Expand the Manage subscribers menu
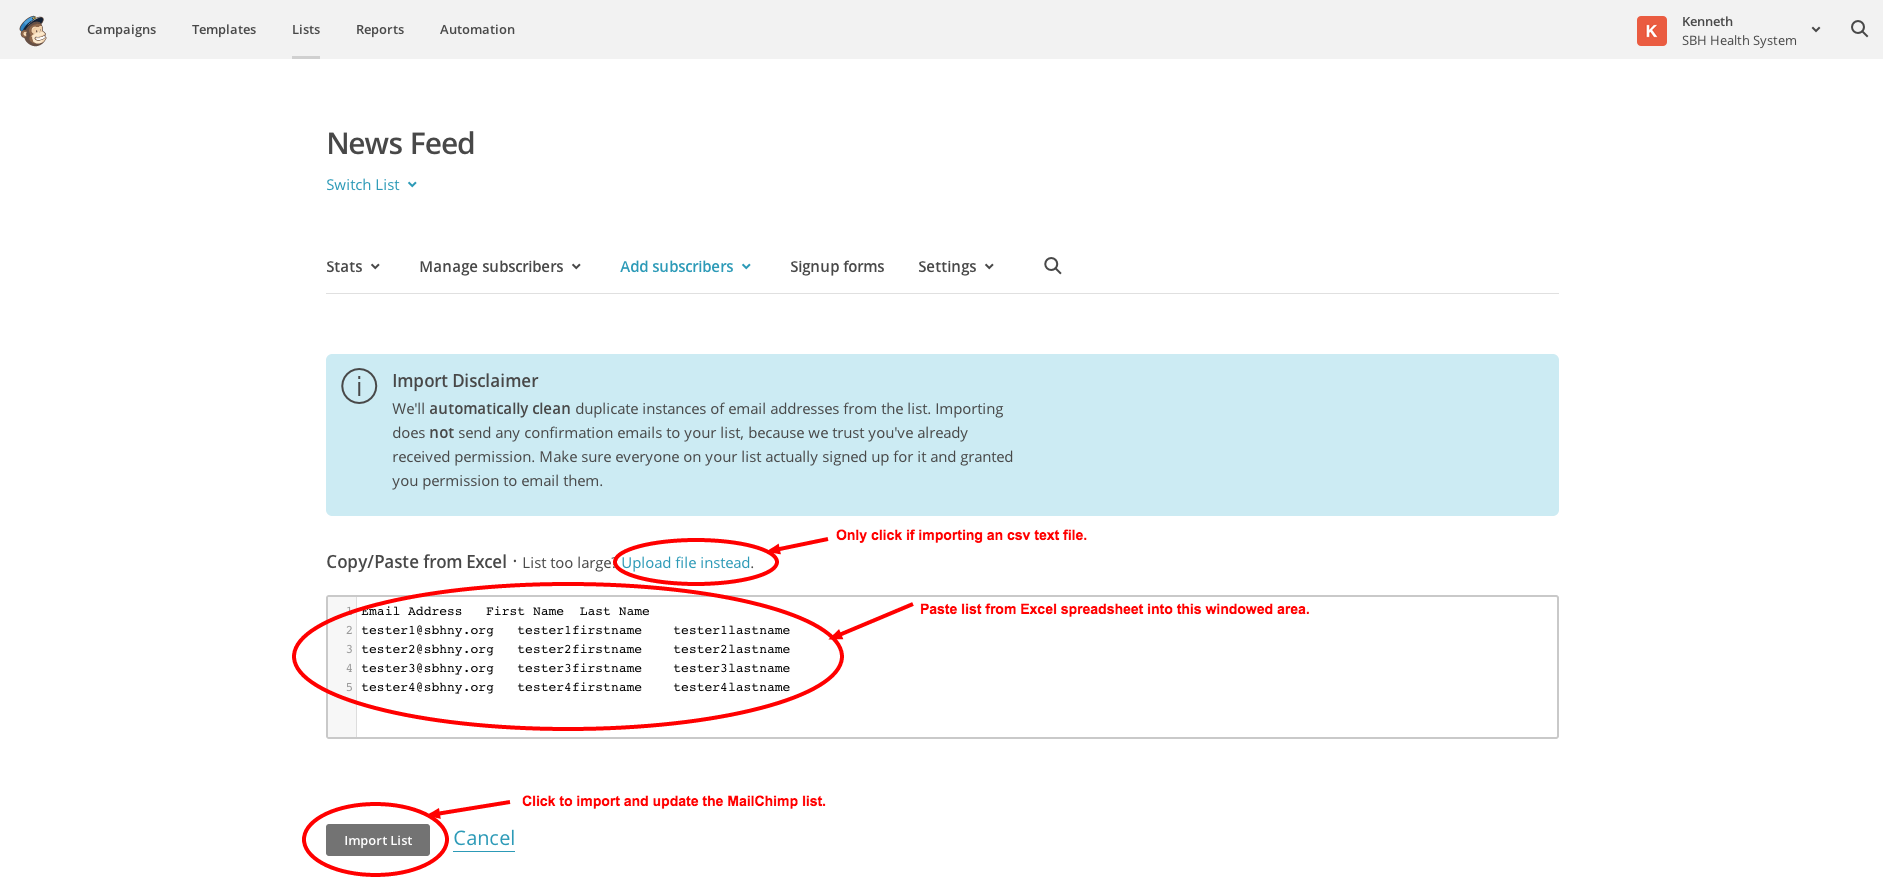 click(500, 267)
